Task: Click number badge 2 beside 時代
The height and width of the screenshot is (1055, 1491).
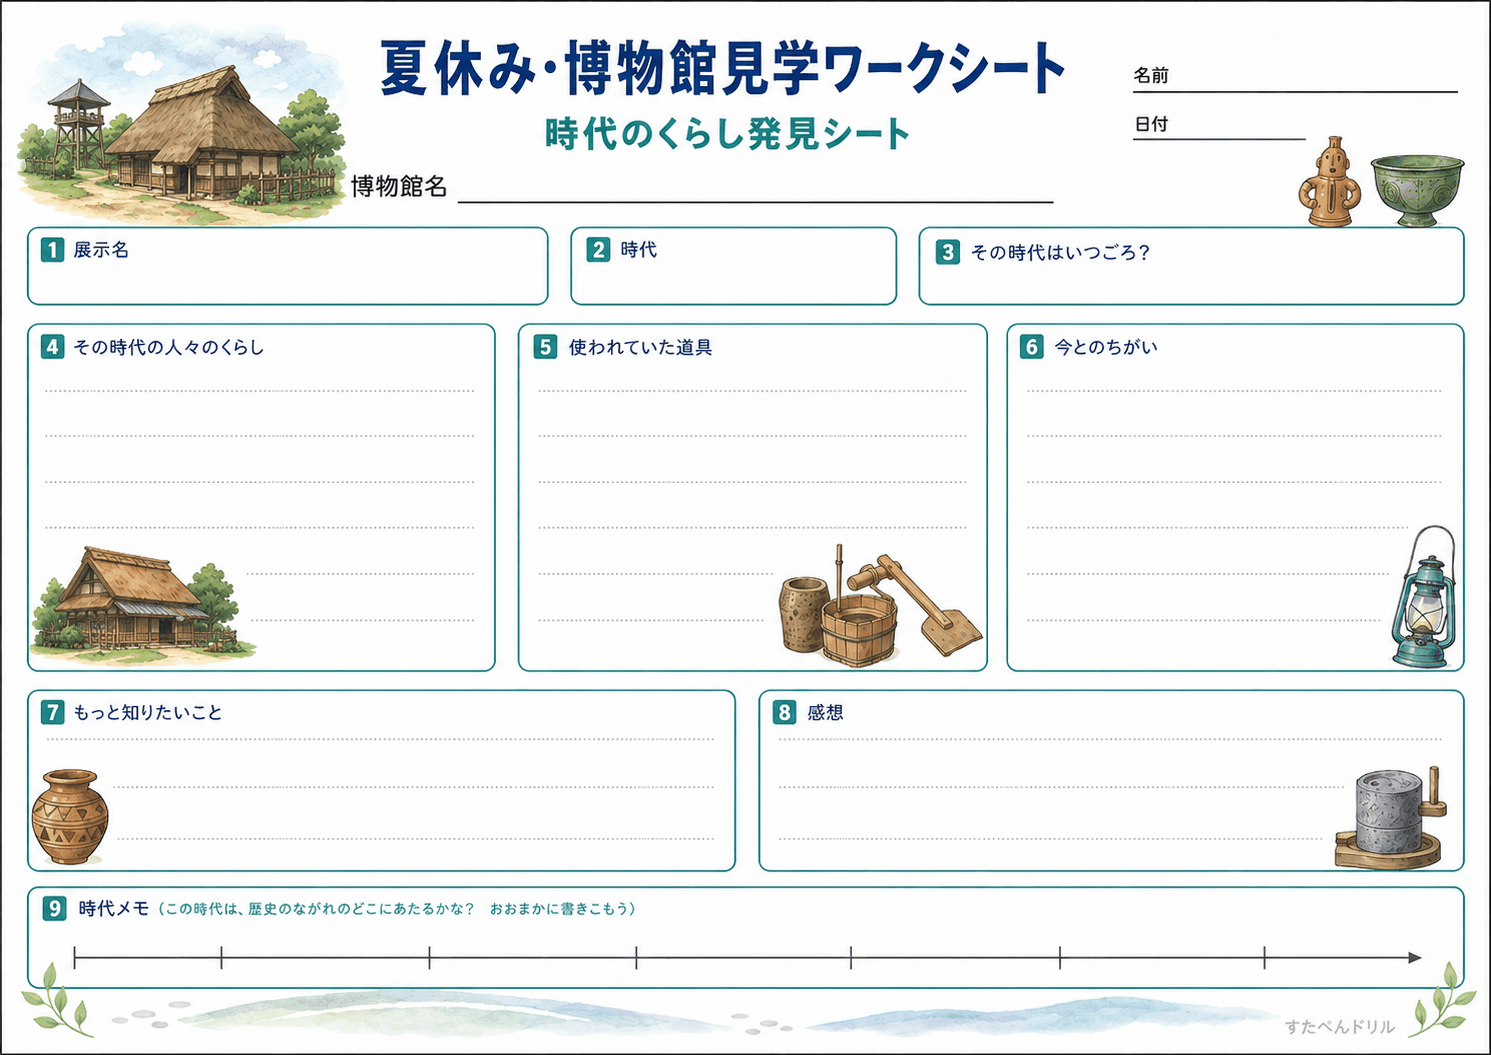Action: click(x=598, y=250)
